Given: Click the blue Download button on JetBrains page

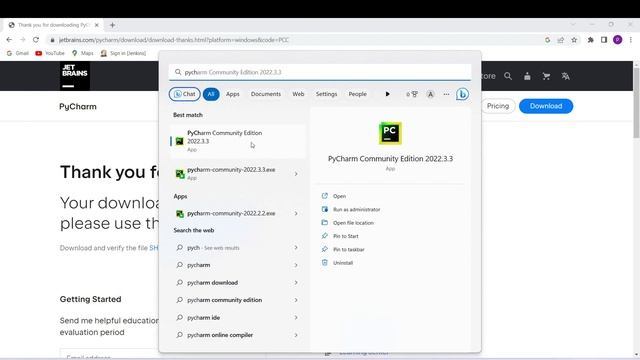Looking at the screenshot, I should click(546, 106).
